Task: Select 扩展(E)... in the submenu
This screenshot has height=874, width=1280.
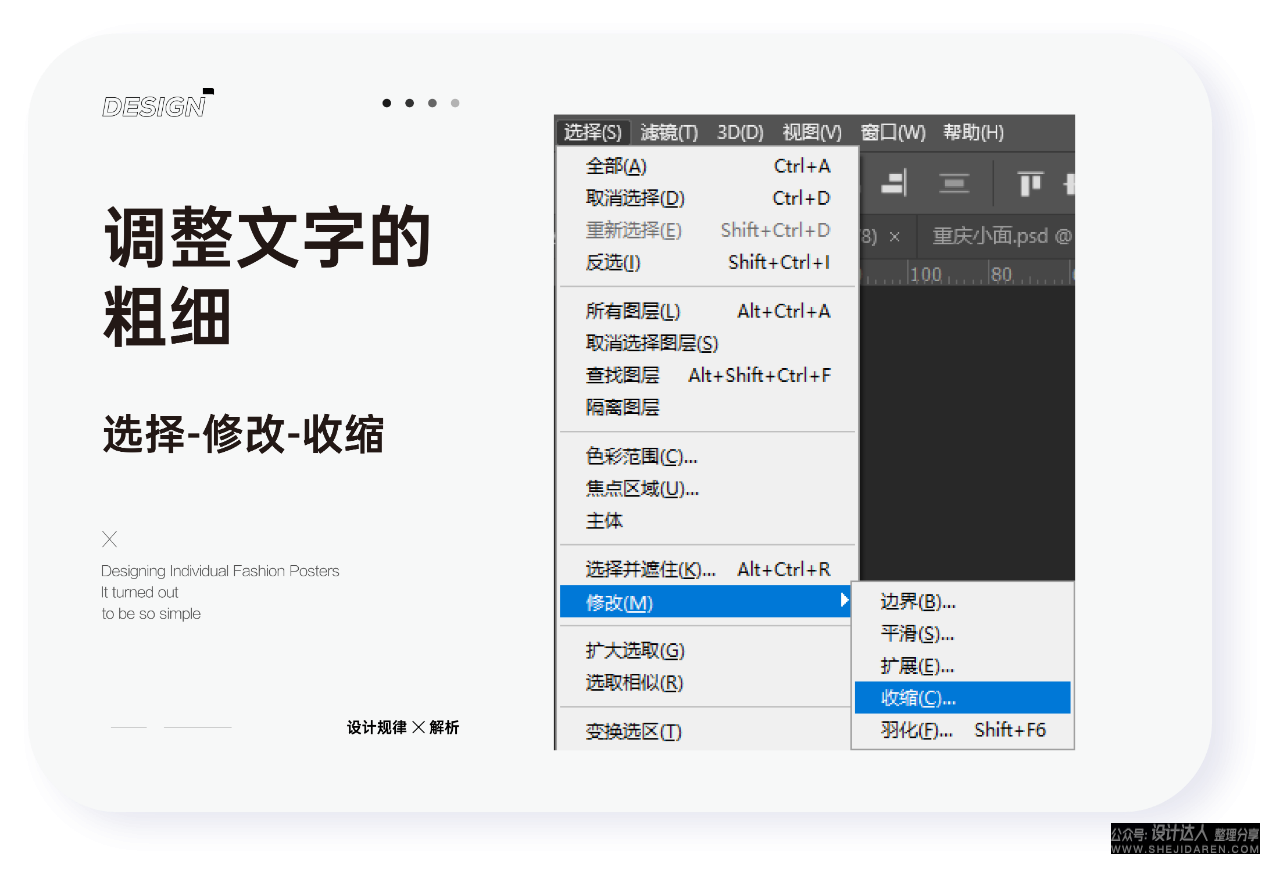Action: pos(963,666)
